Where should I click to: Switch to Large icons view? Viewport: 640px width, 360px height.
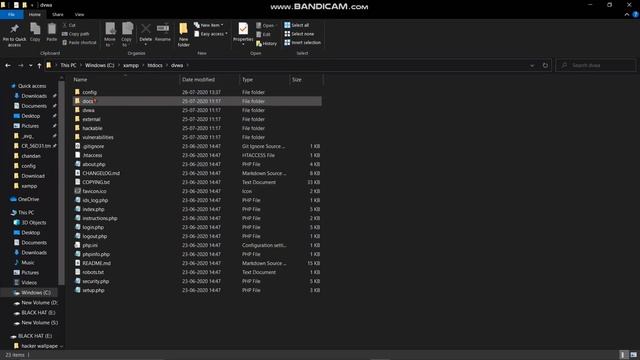(x=633, y=355)
